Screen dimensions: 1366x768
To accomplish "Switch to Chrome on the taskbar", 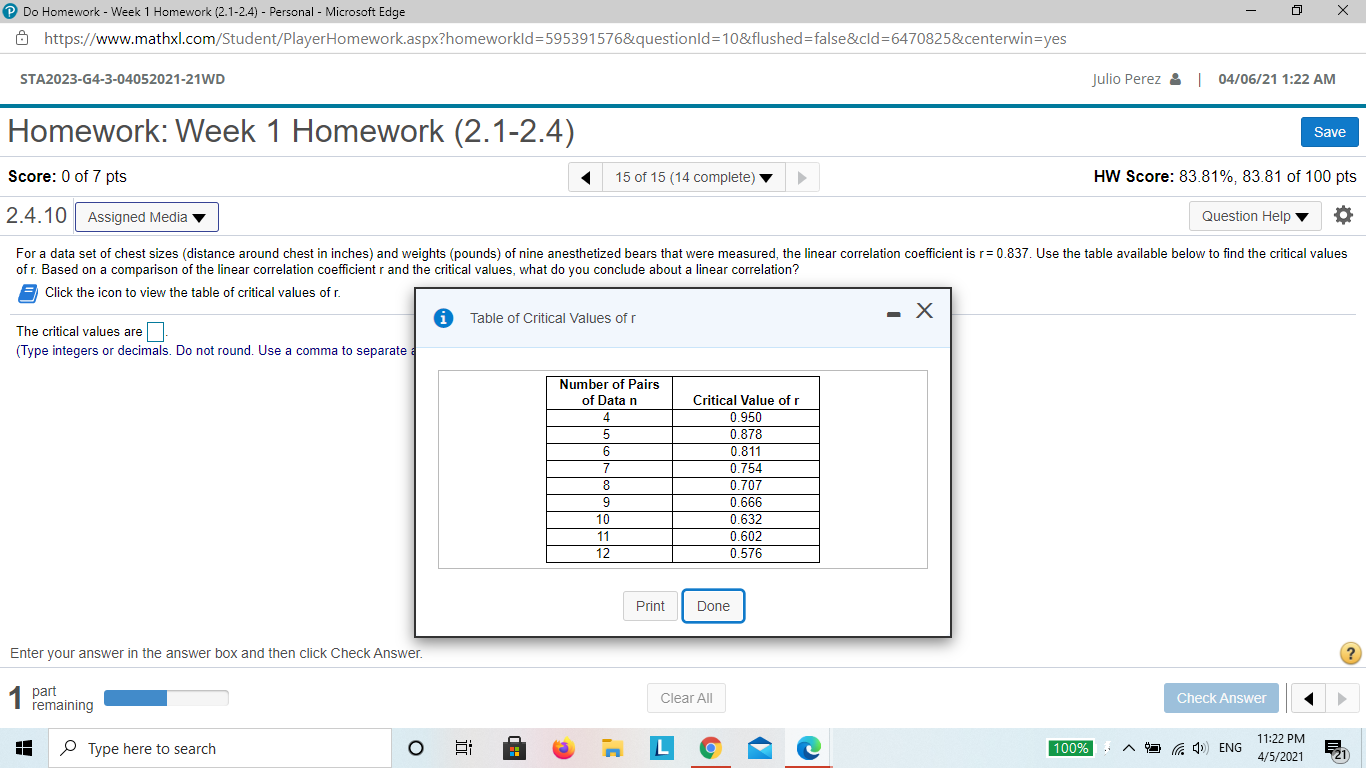I will click(x=709, y=748).
